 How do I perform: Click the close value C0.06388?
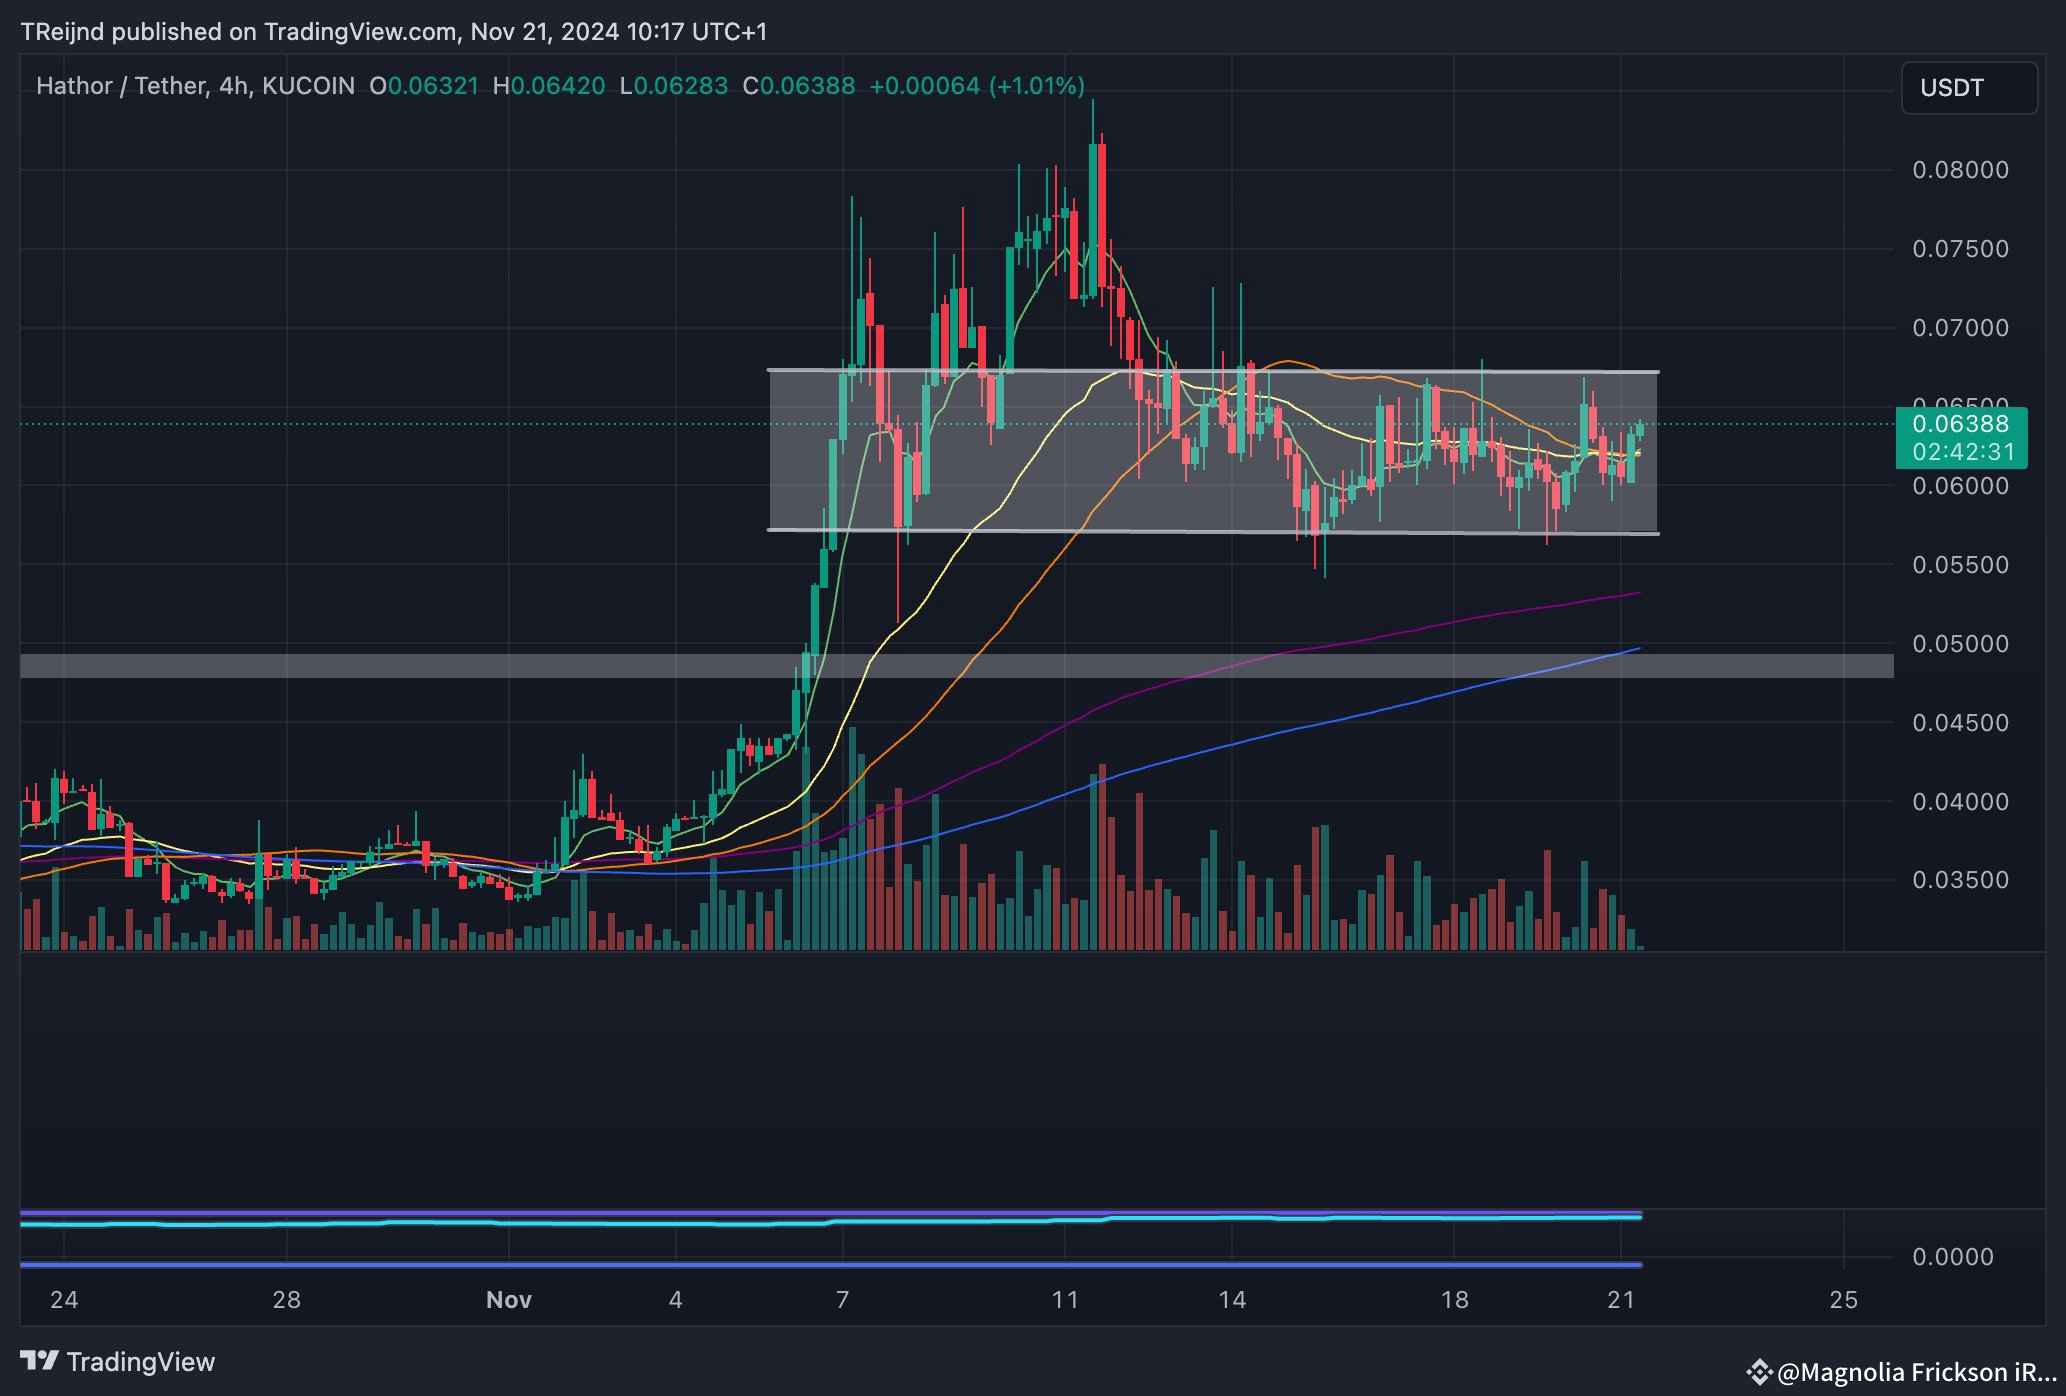click(x=799, y=86)
